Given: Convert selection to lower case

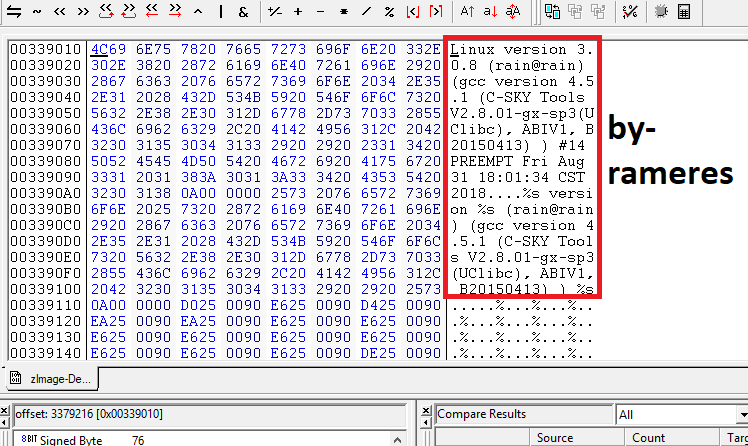Looking at the screenshot, I should tap(490, 11).
